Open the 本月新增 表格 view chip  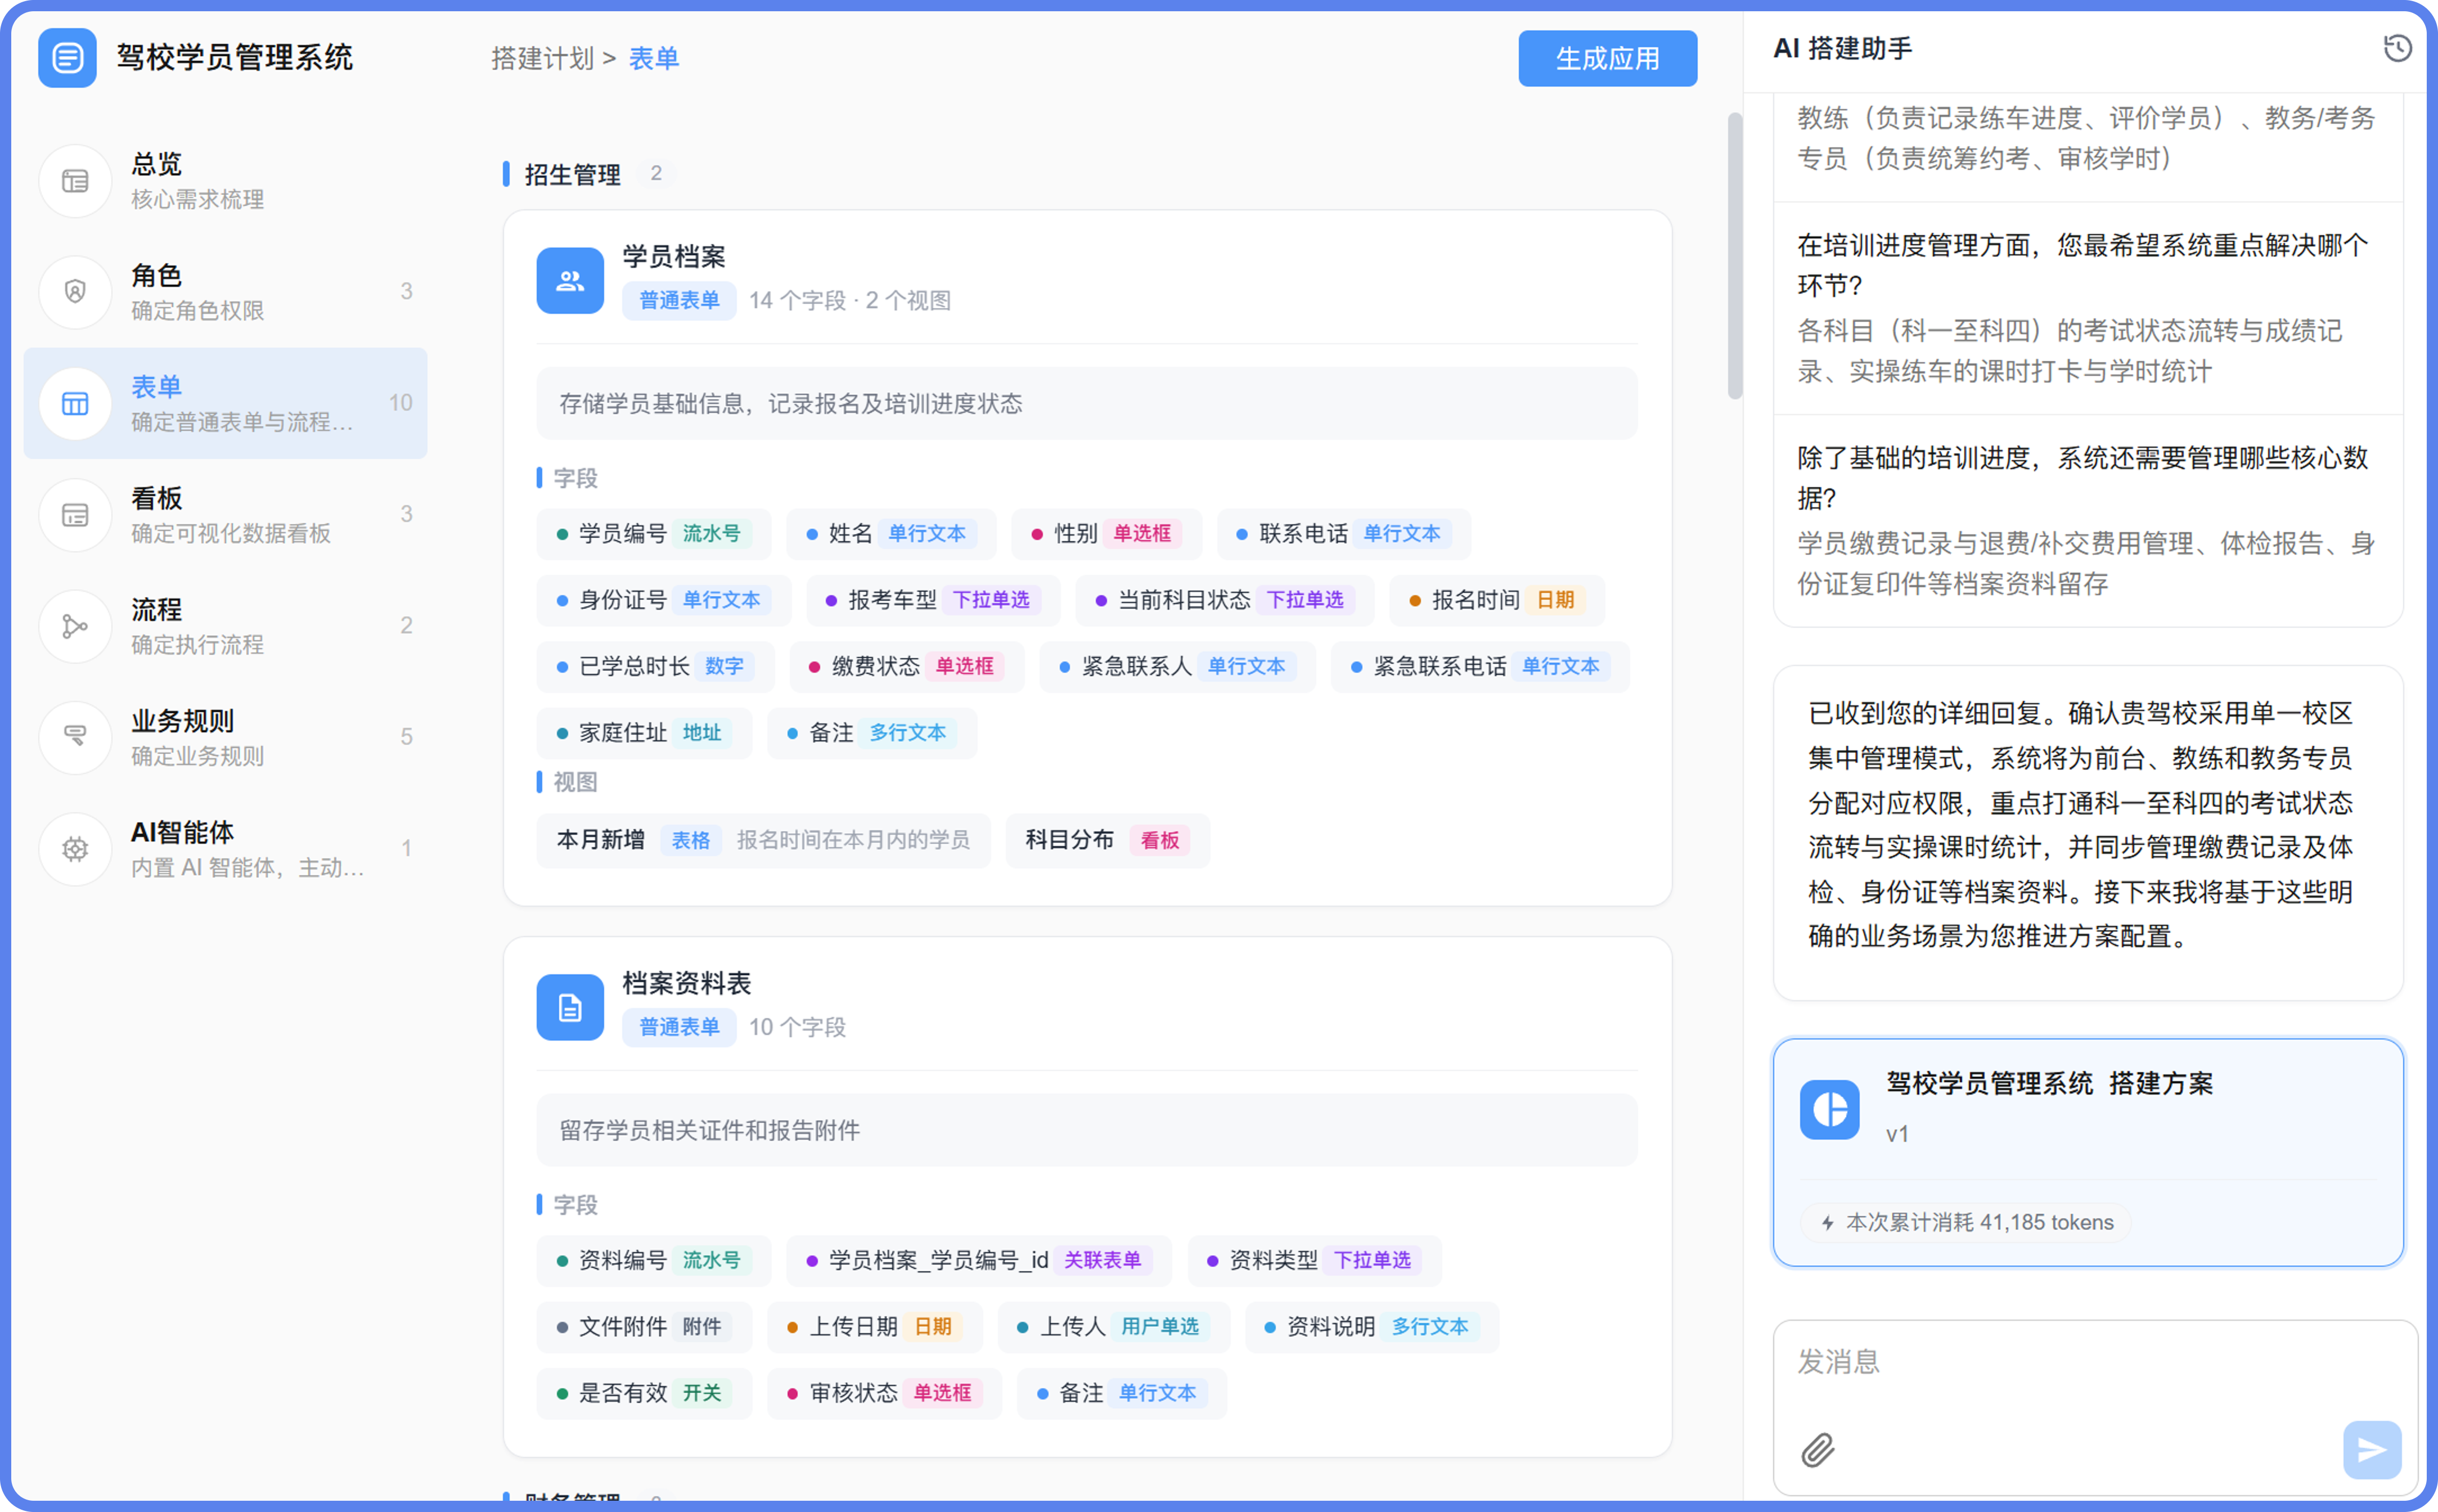pos(764,841)
